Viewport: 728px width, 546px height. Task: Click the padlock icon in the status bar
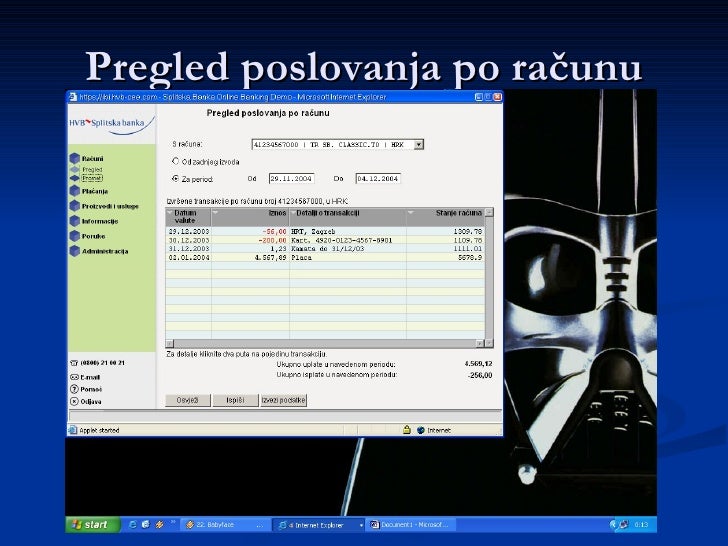point(407,429)
